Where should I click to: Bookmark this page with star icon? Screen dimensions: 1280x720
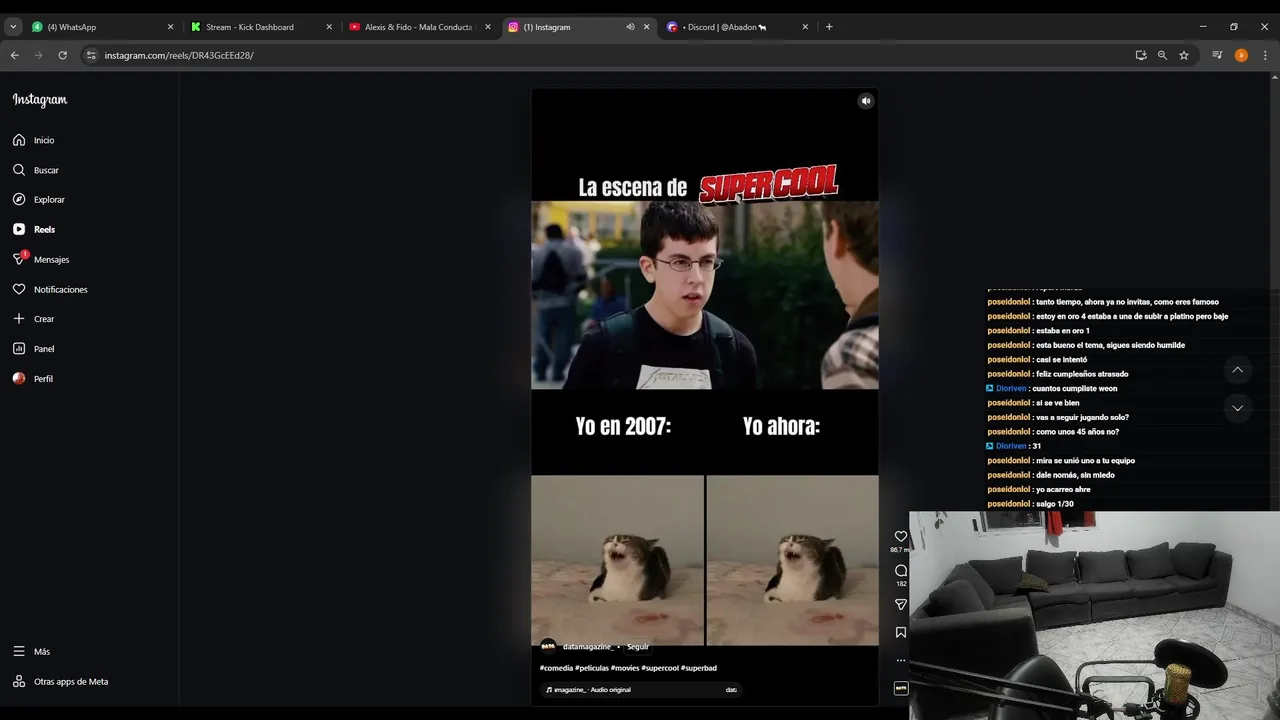point(1184,55)
